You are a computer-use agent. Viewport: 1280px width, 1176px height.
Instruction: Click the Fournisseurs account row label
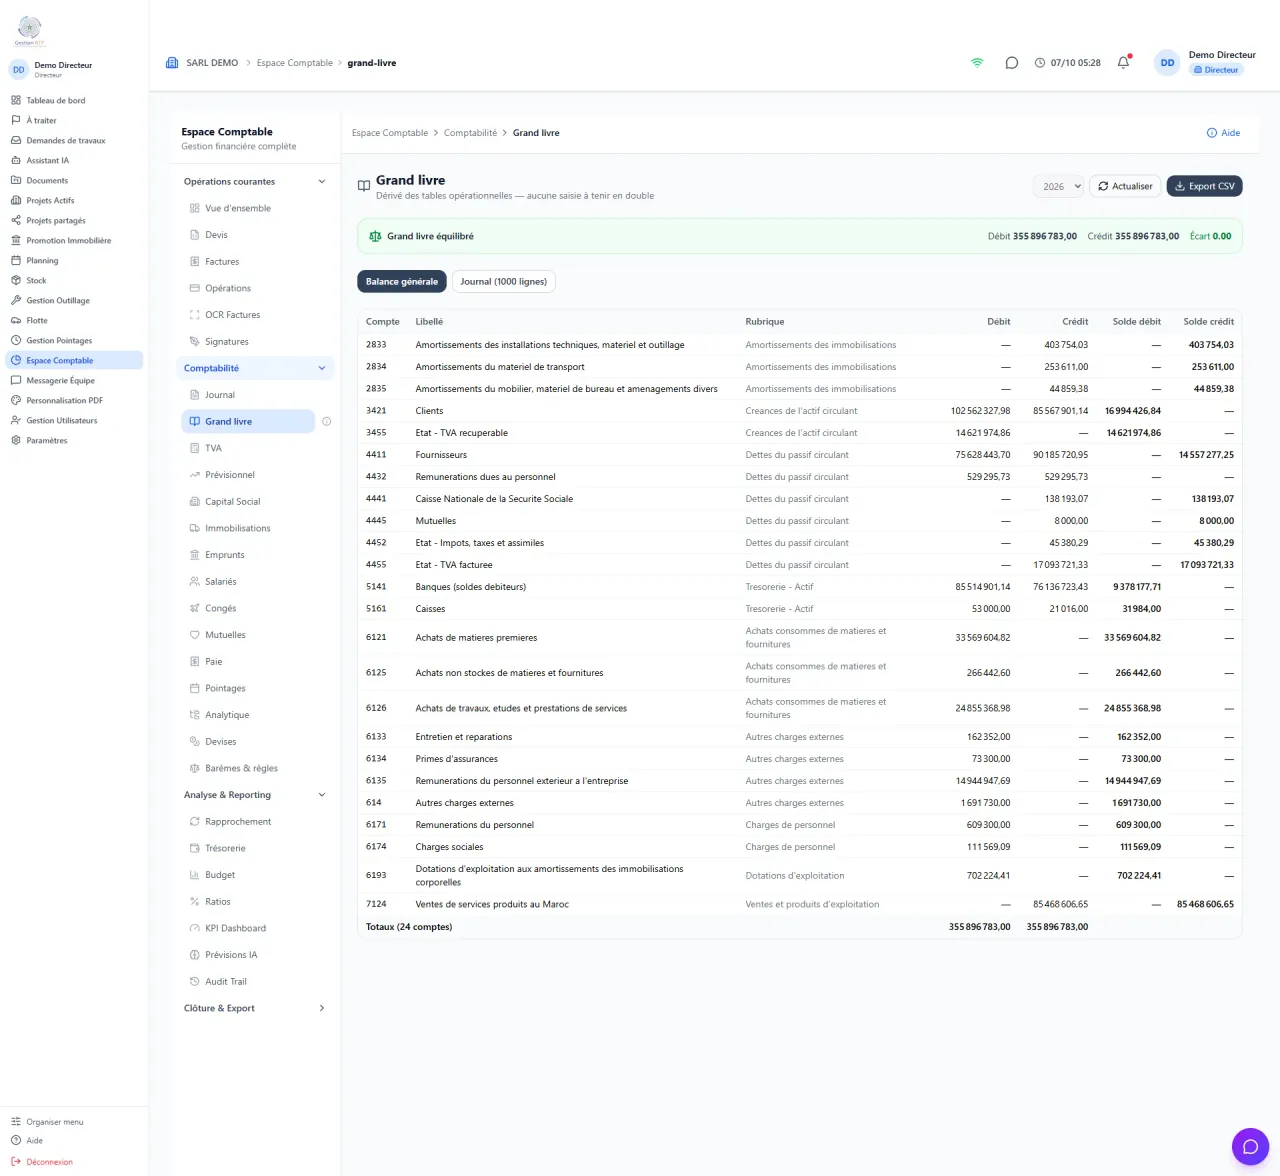pyautogui.click(x=441, y=455)
